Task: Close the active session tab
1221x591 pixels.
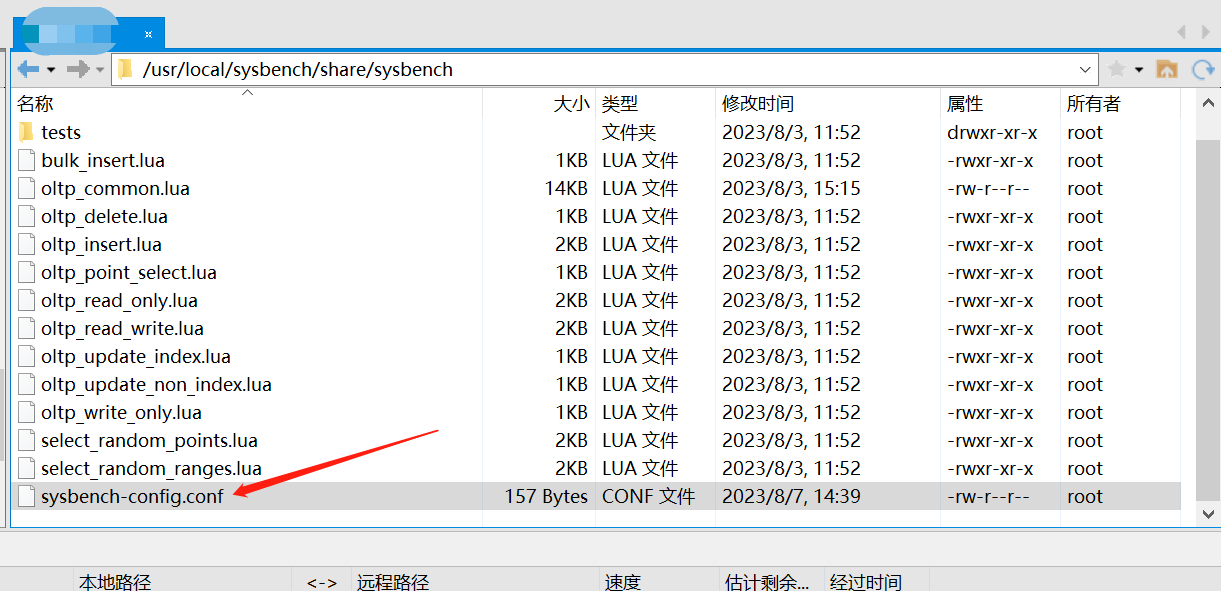Action: pyautogui.click(x=148, y=34)
